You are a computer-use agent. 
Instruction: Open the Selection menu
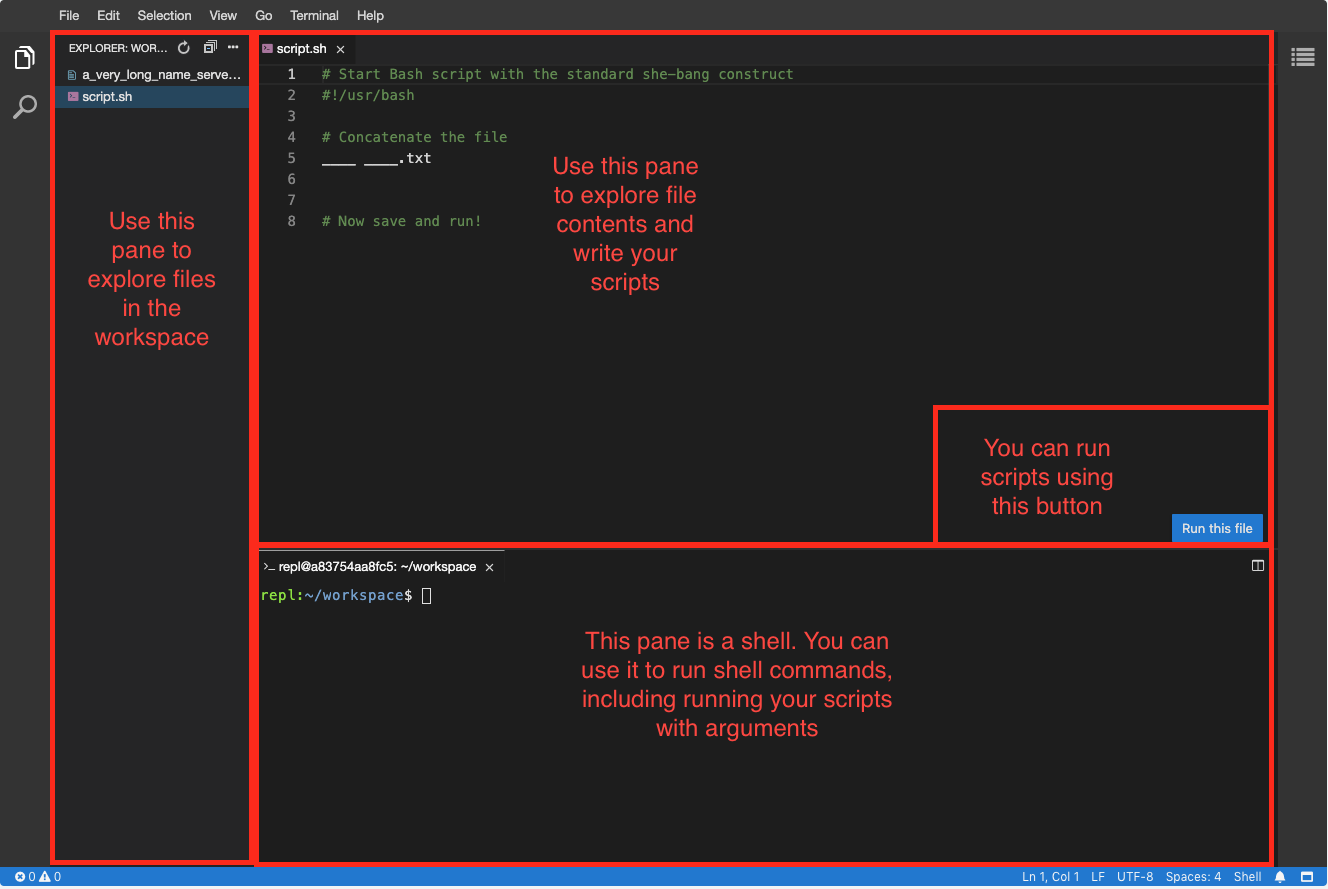(x=164, y=15)
